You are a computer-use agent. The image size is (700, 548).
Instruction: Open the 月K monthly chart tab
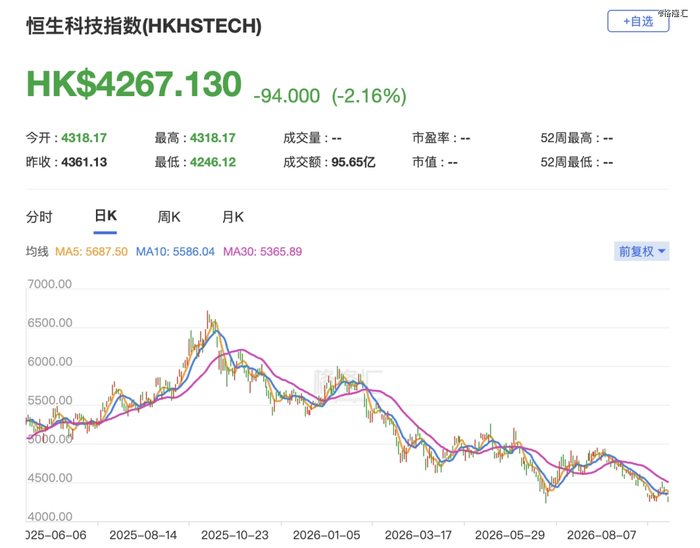[x=233, y=217]
